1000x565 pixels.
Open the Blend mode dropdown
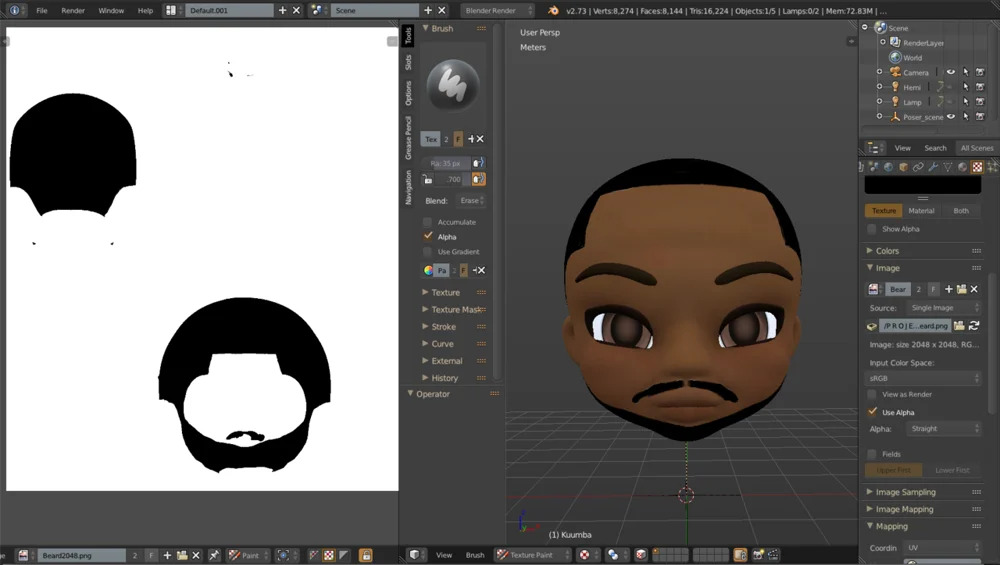470,201
